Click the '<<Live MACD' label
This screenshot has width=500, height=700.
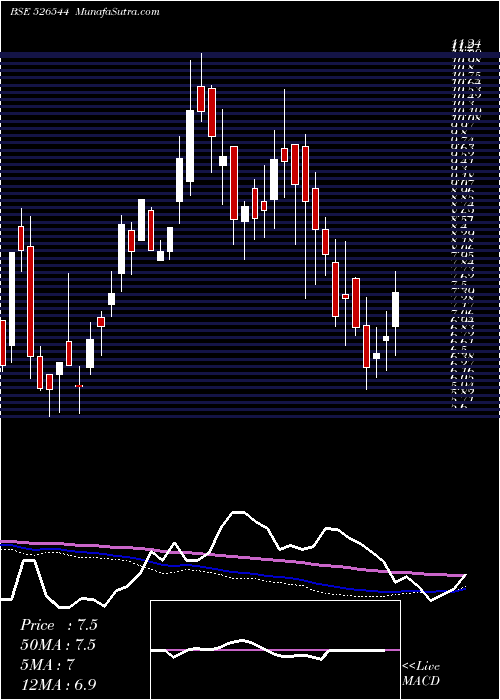(421, 674)
